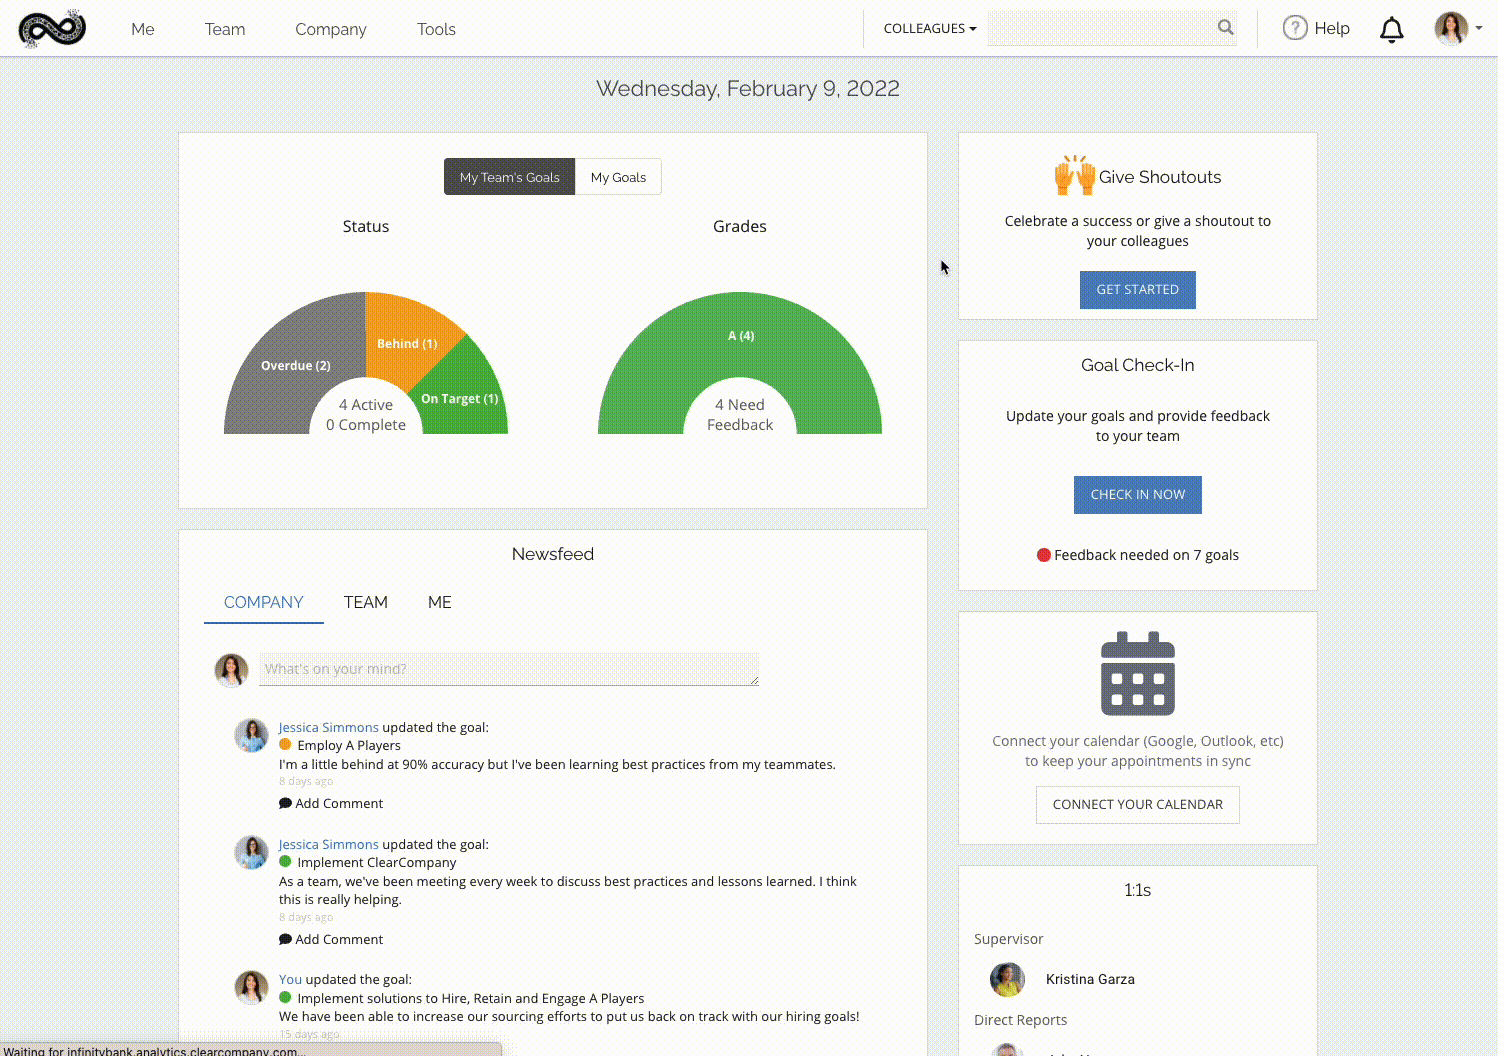The image size is (1498, 1056).
Task: Open the Company menu
Action: coord(330,29)
